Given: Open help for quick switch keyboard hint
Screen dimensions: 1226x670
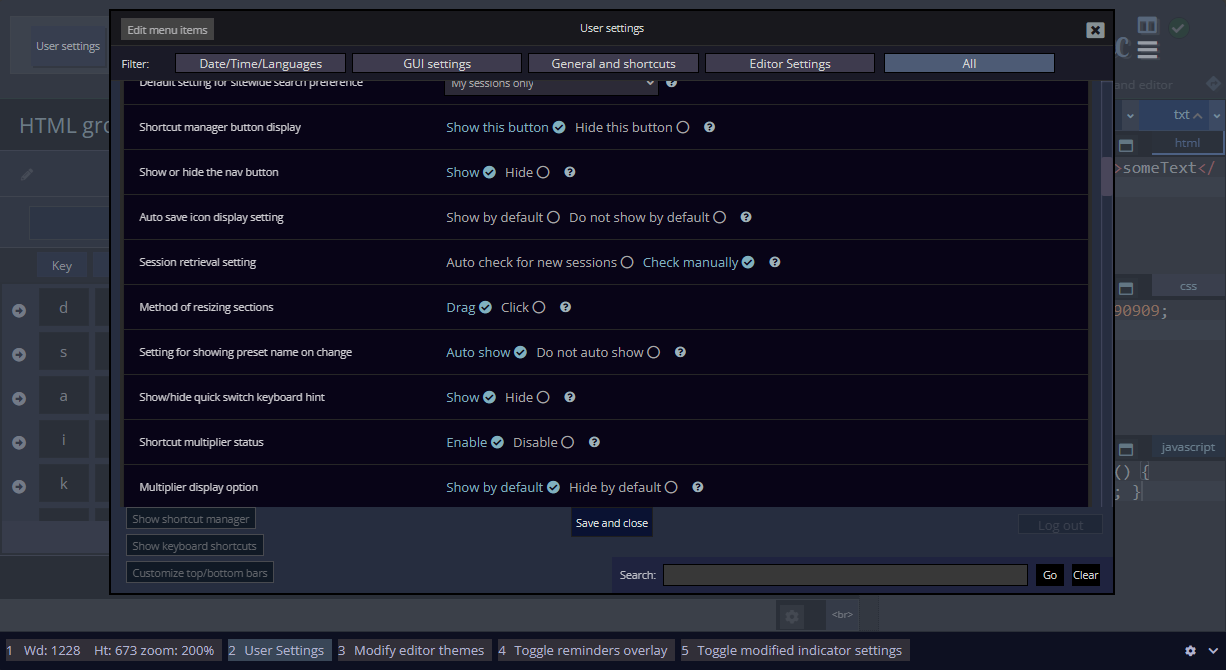Looking at the screenshot, I should 570,397.
